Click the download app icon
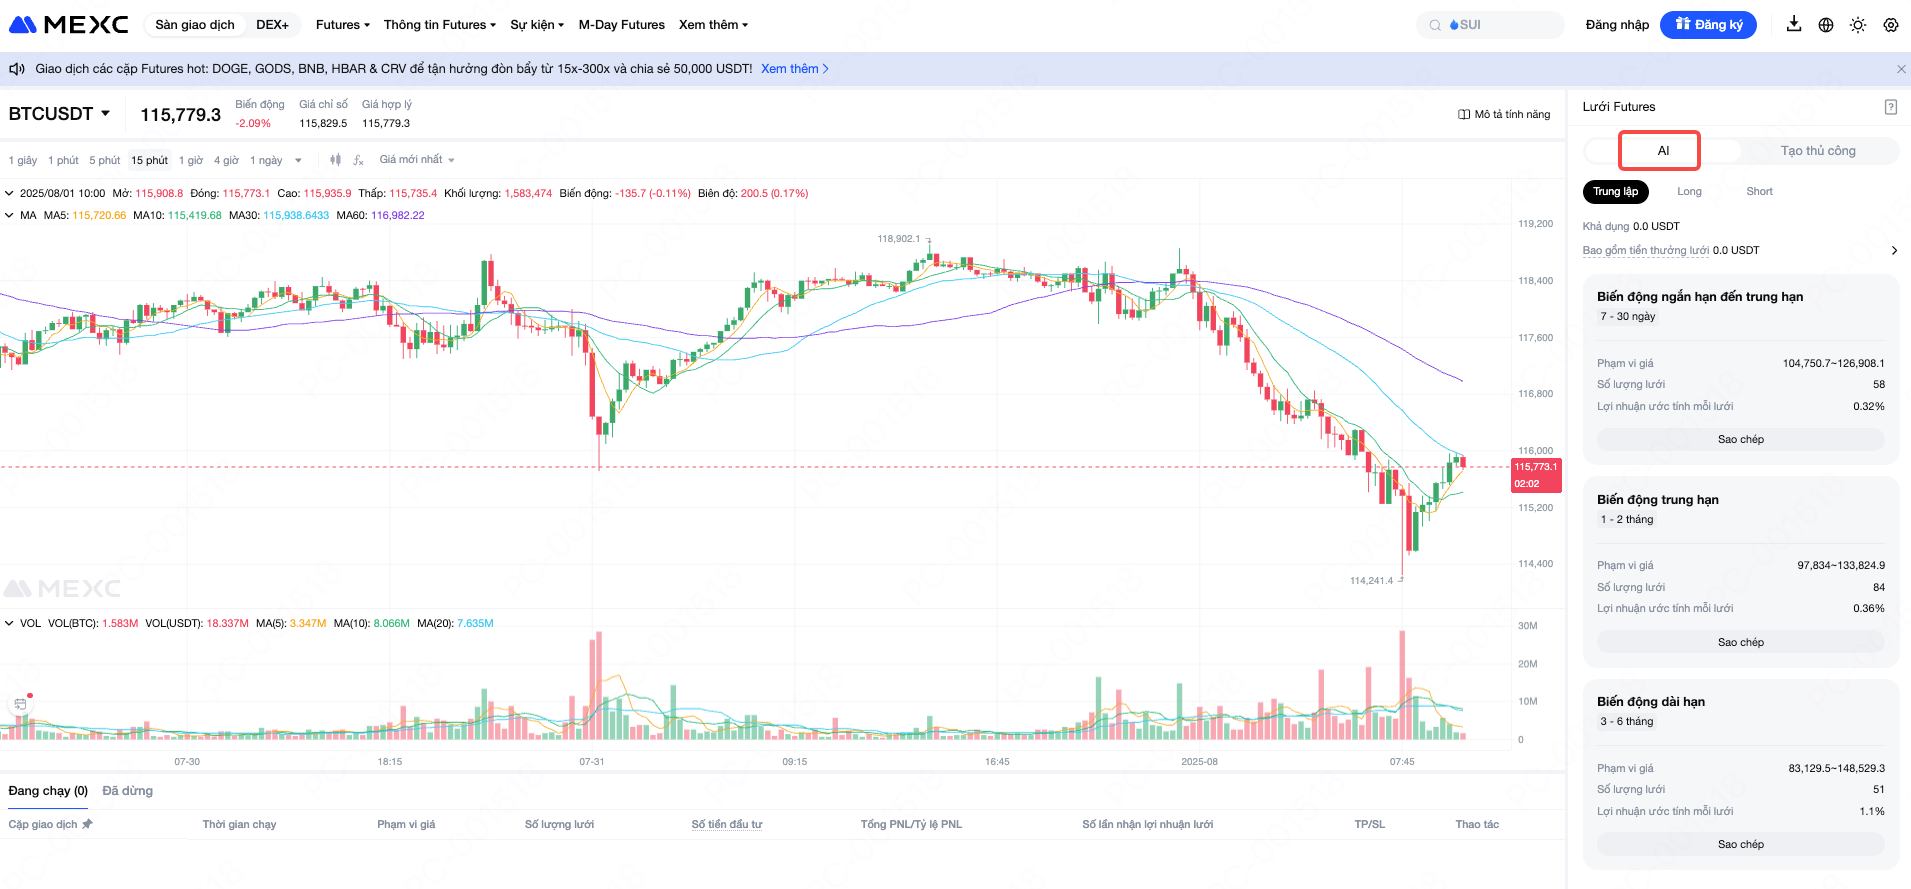Screen dimensions: 1911x889 (x=1794, y=25)
